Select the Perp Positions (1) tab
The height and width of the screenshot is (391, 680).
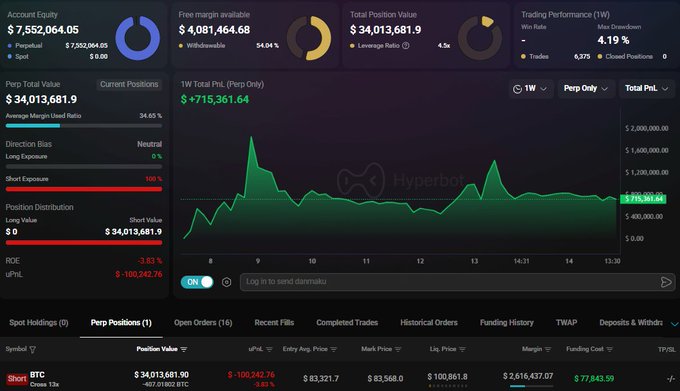tap(121, 323)
